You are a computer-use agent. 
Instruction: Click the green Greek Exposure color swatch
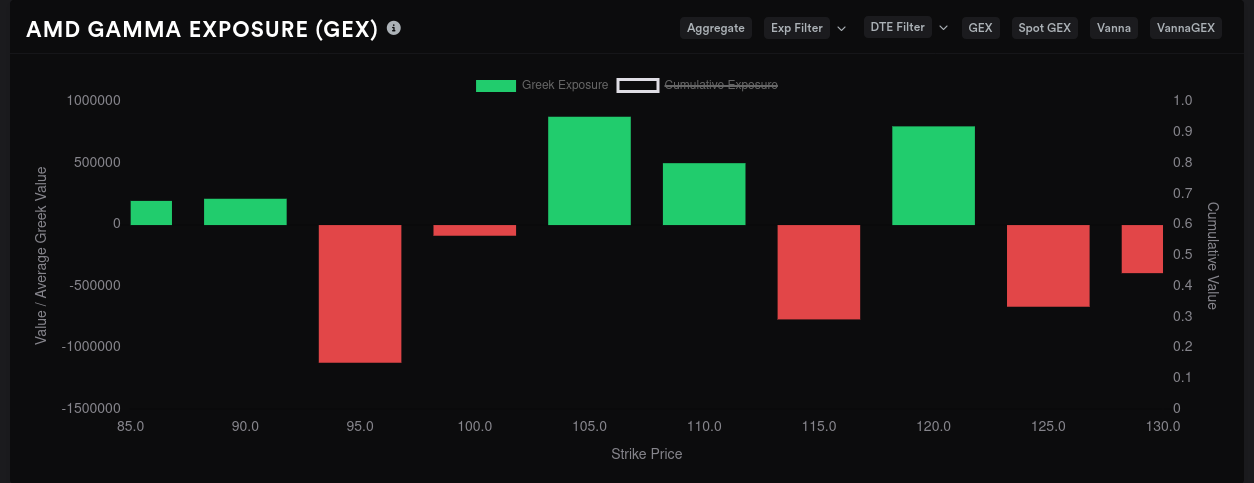coord(496,85)
